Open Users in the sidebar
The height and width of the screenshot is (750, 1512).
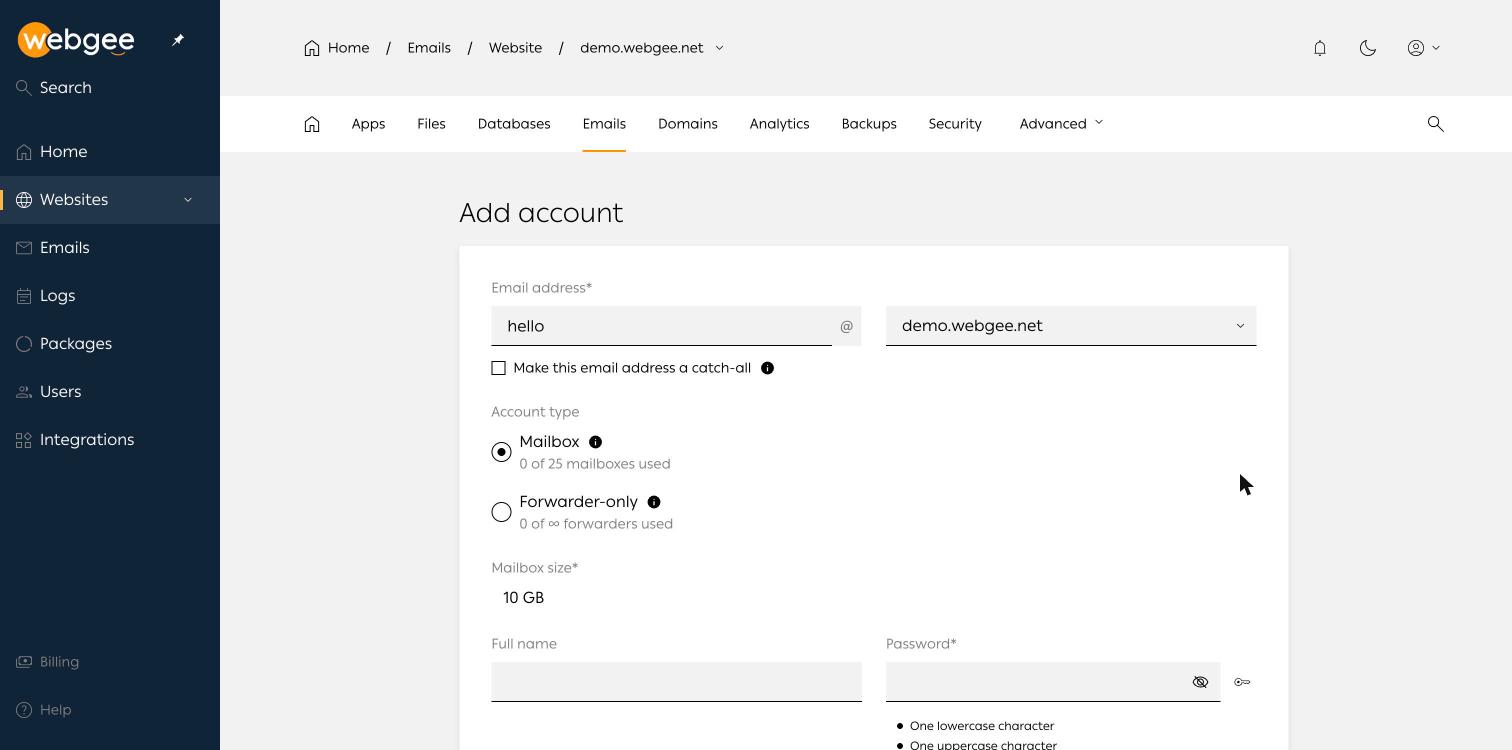click(110, 392)
